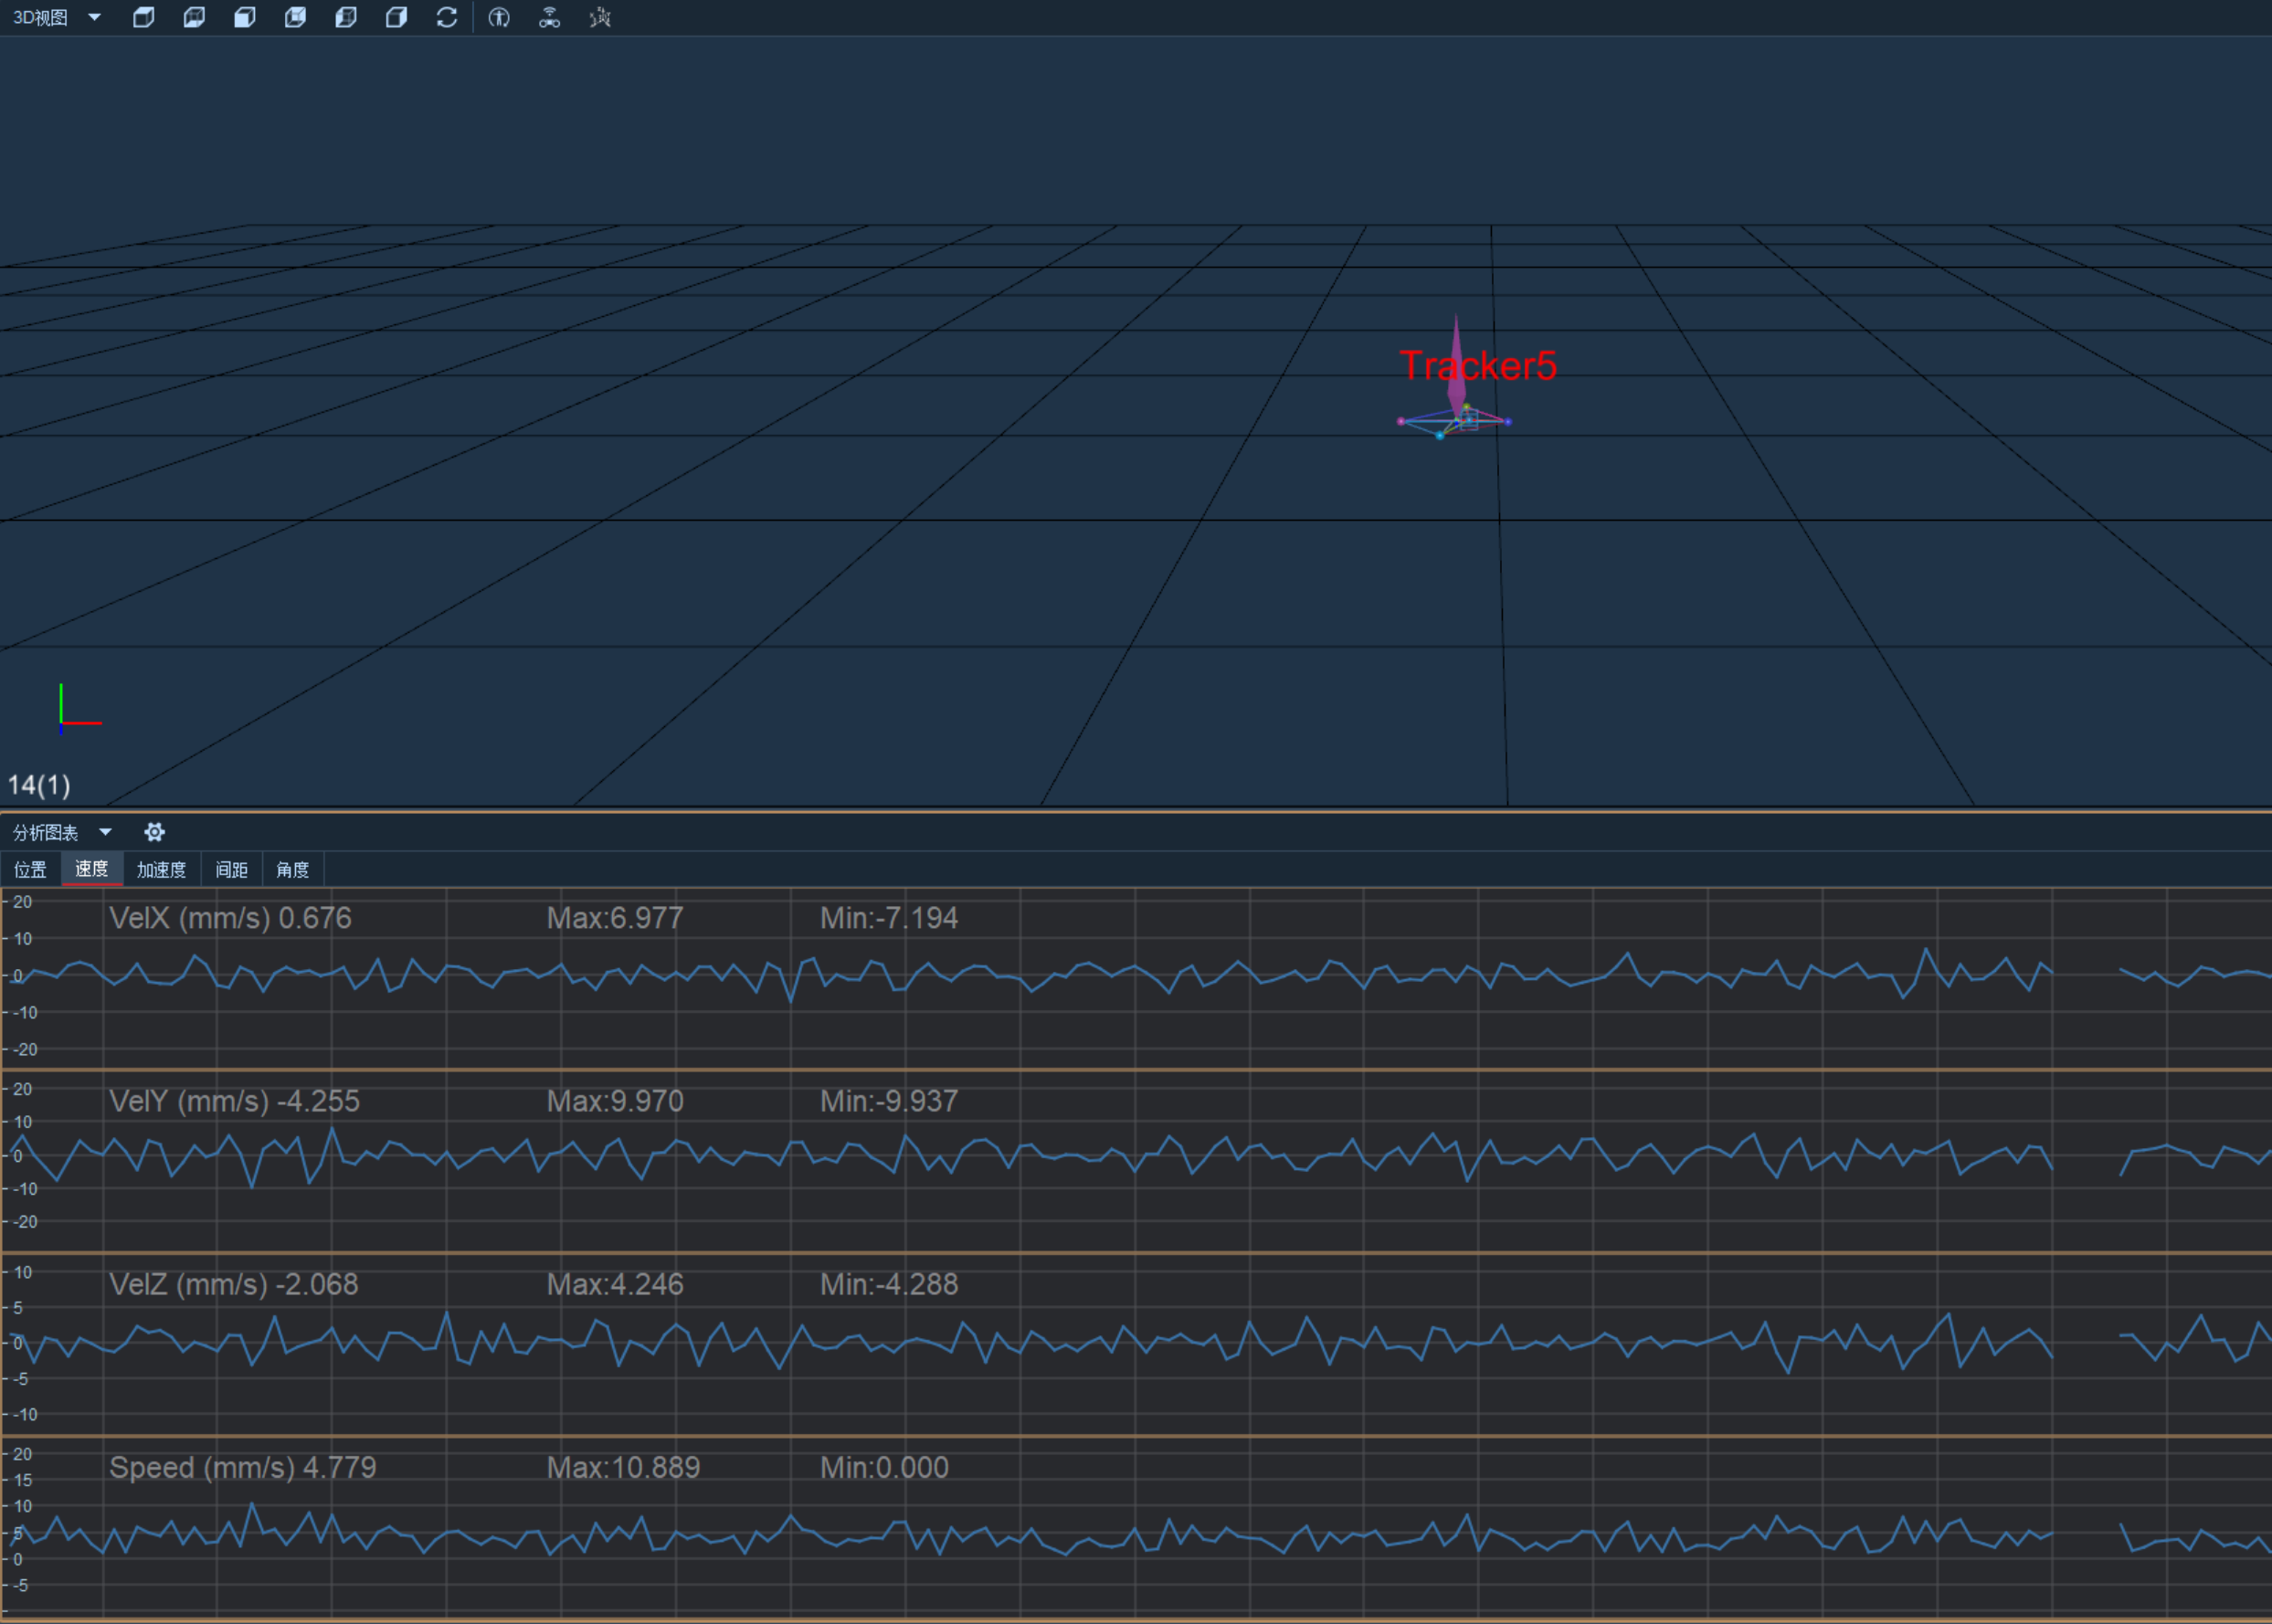Viewport: 2272px width, 1624px height.
Task: Click the Speed Min:0.000 value
Action: (x=884, y=1467)
